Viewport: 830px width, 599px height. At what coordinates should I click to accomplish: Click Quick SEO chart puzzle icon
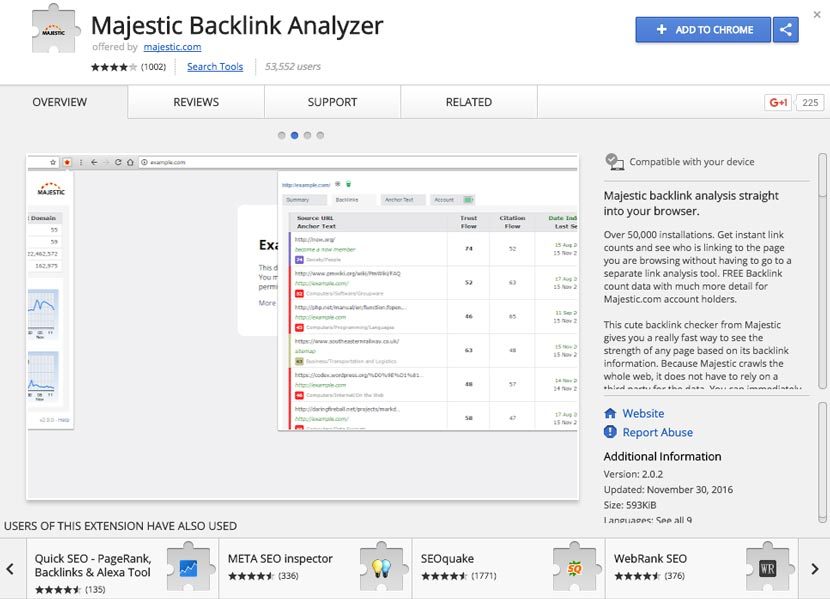(x=190, y=568)
